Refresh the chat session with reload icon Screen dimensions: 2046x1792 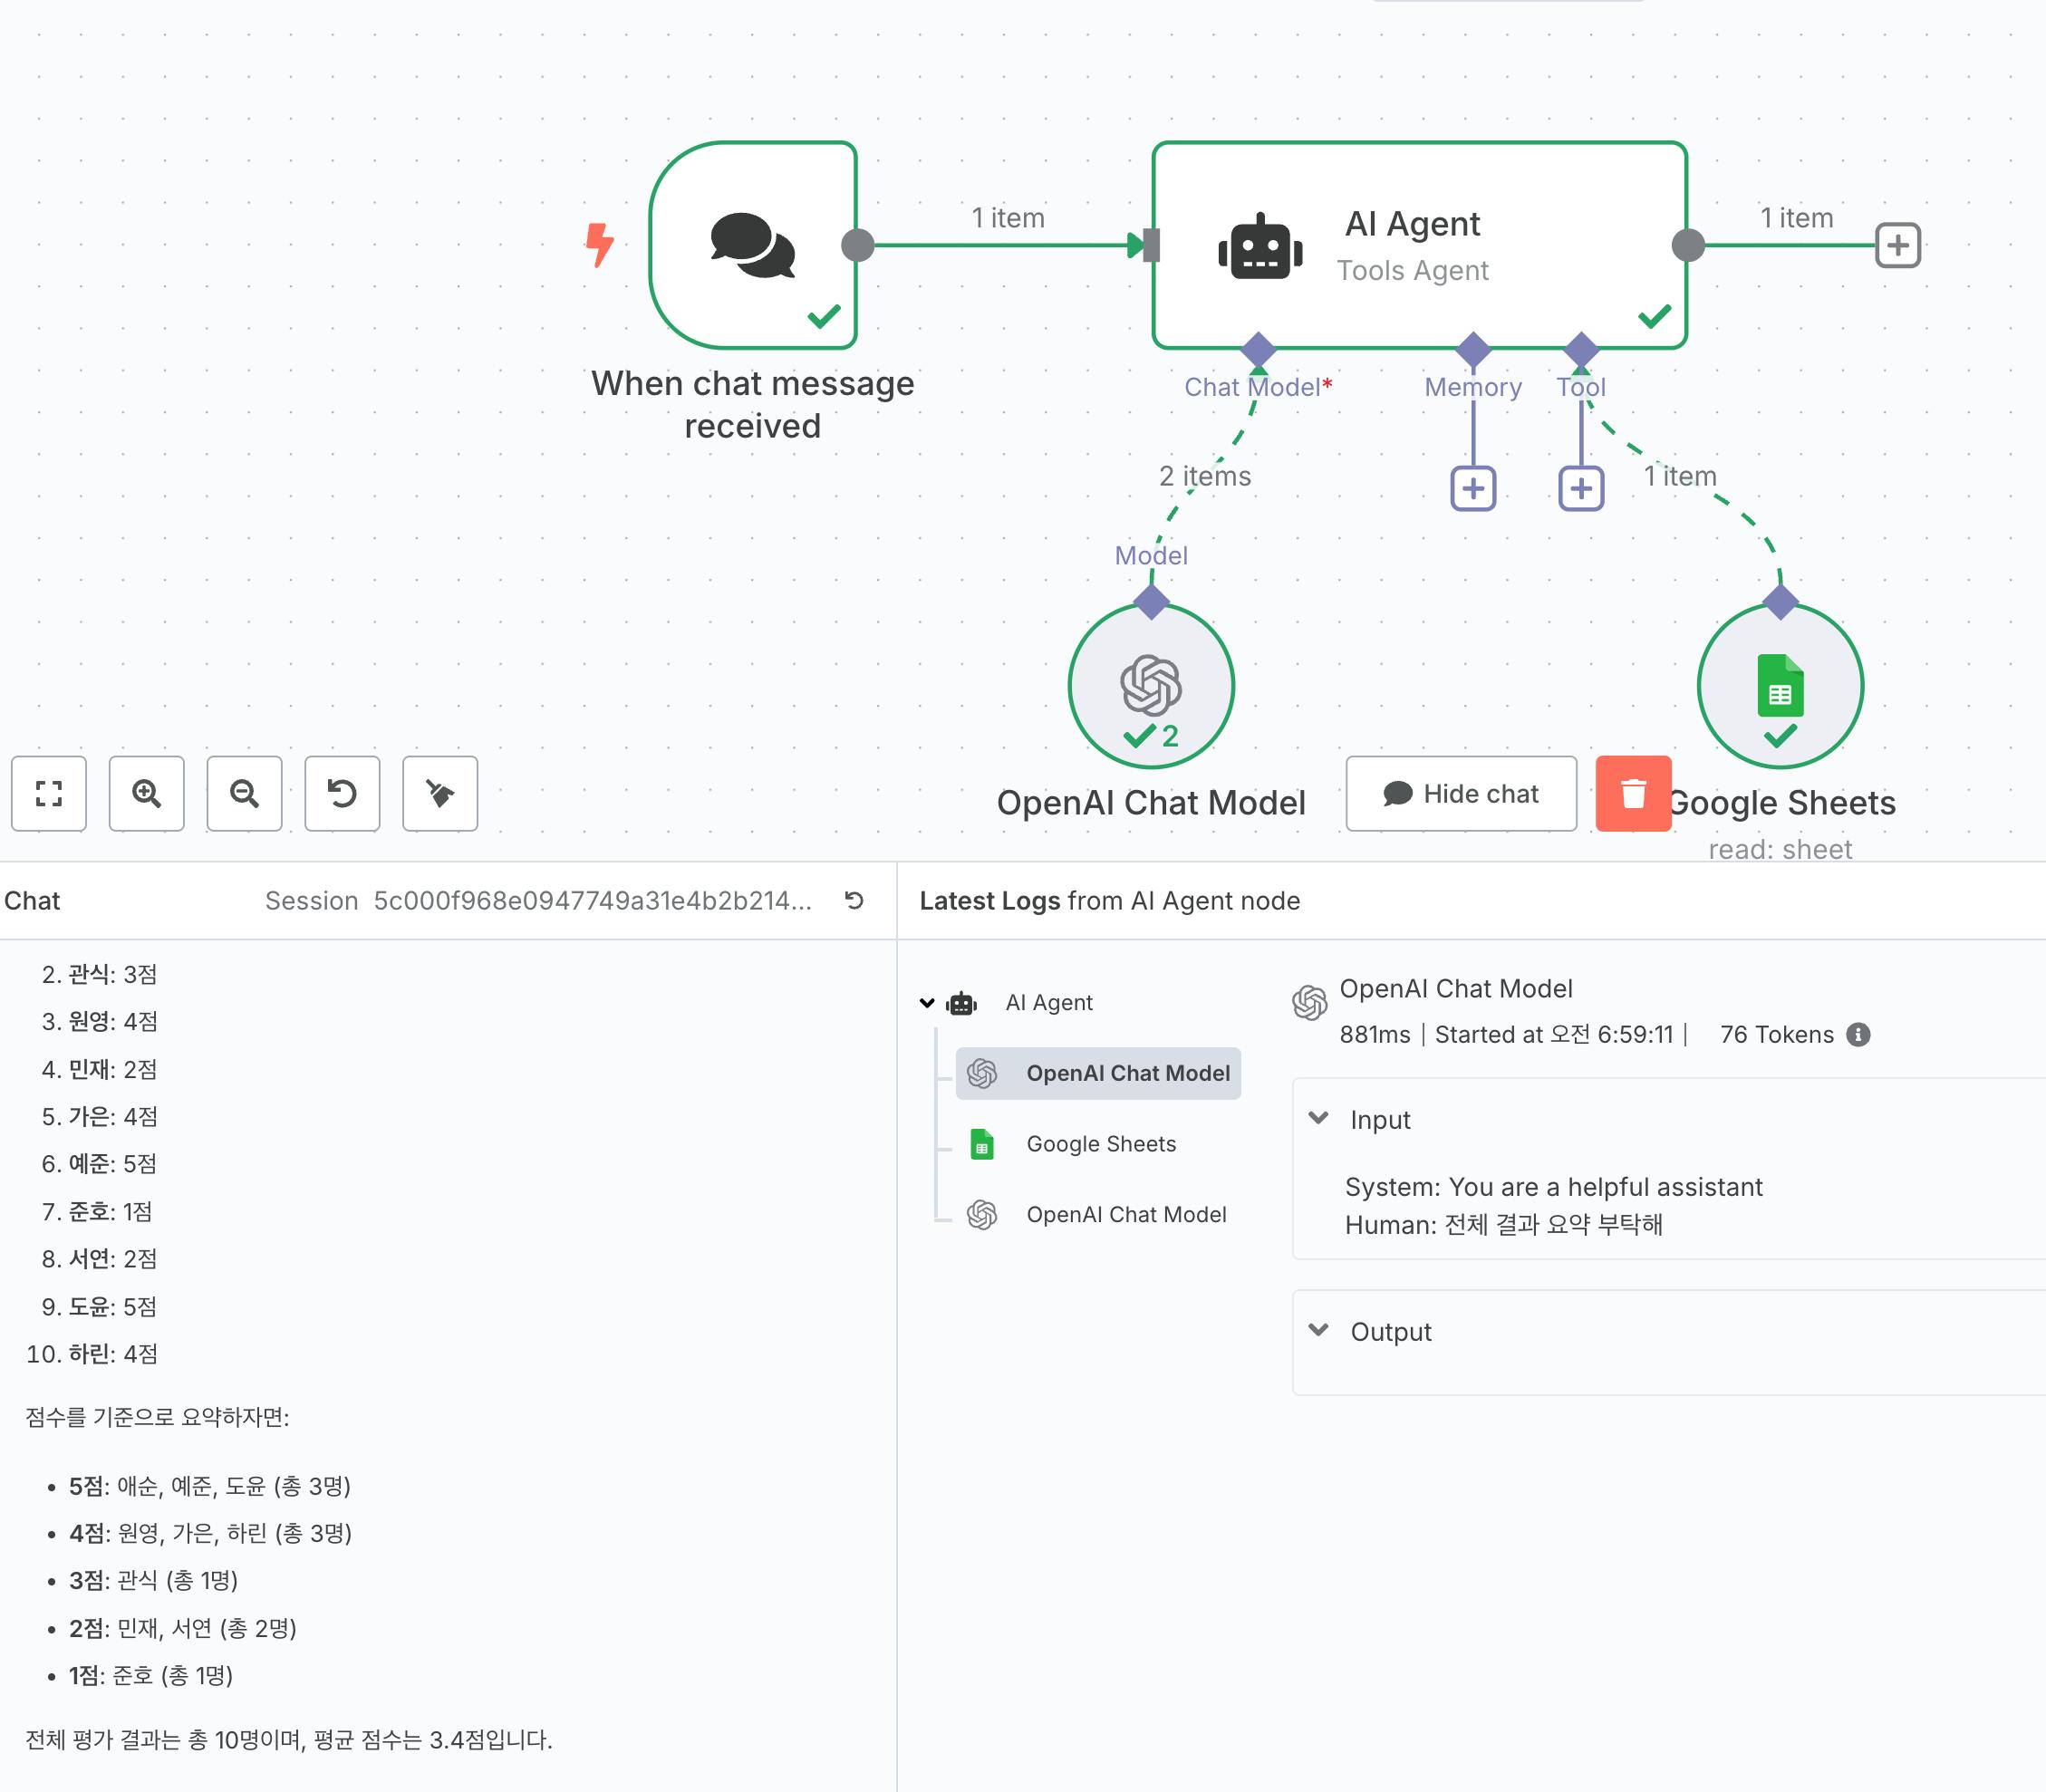pos(854,900)
